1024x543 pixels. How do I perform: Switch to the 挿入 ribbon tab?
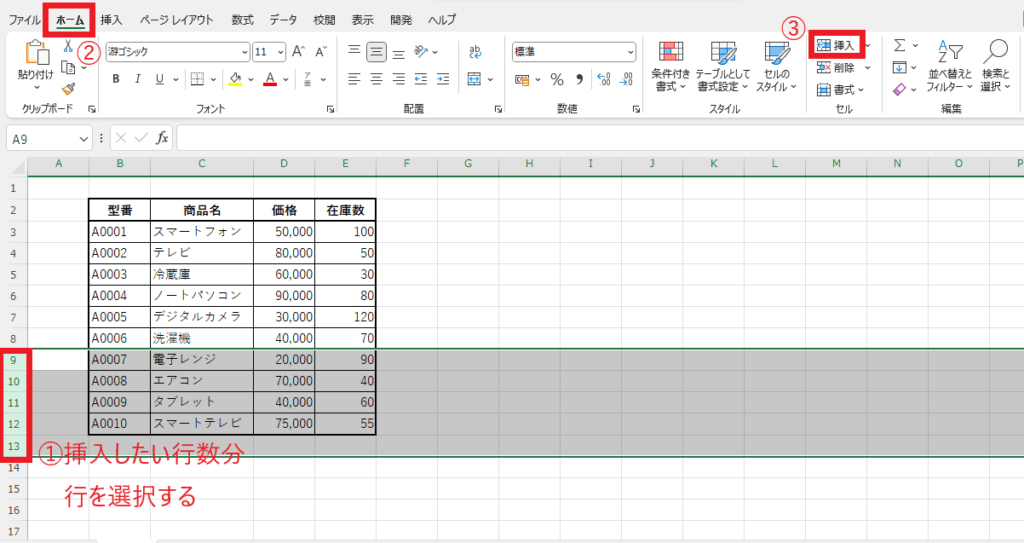point(111,20)
